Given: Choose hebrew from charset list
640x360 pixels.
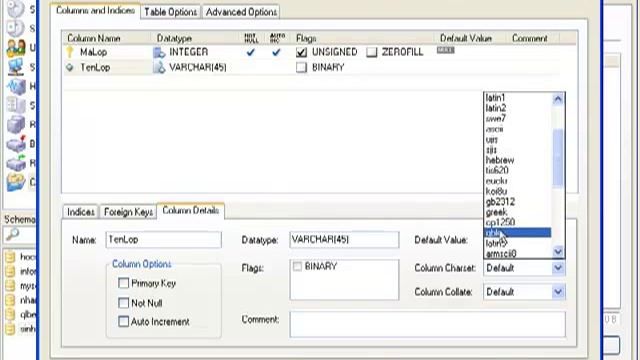Looking at the screenshot, I should pos(500,160).
